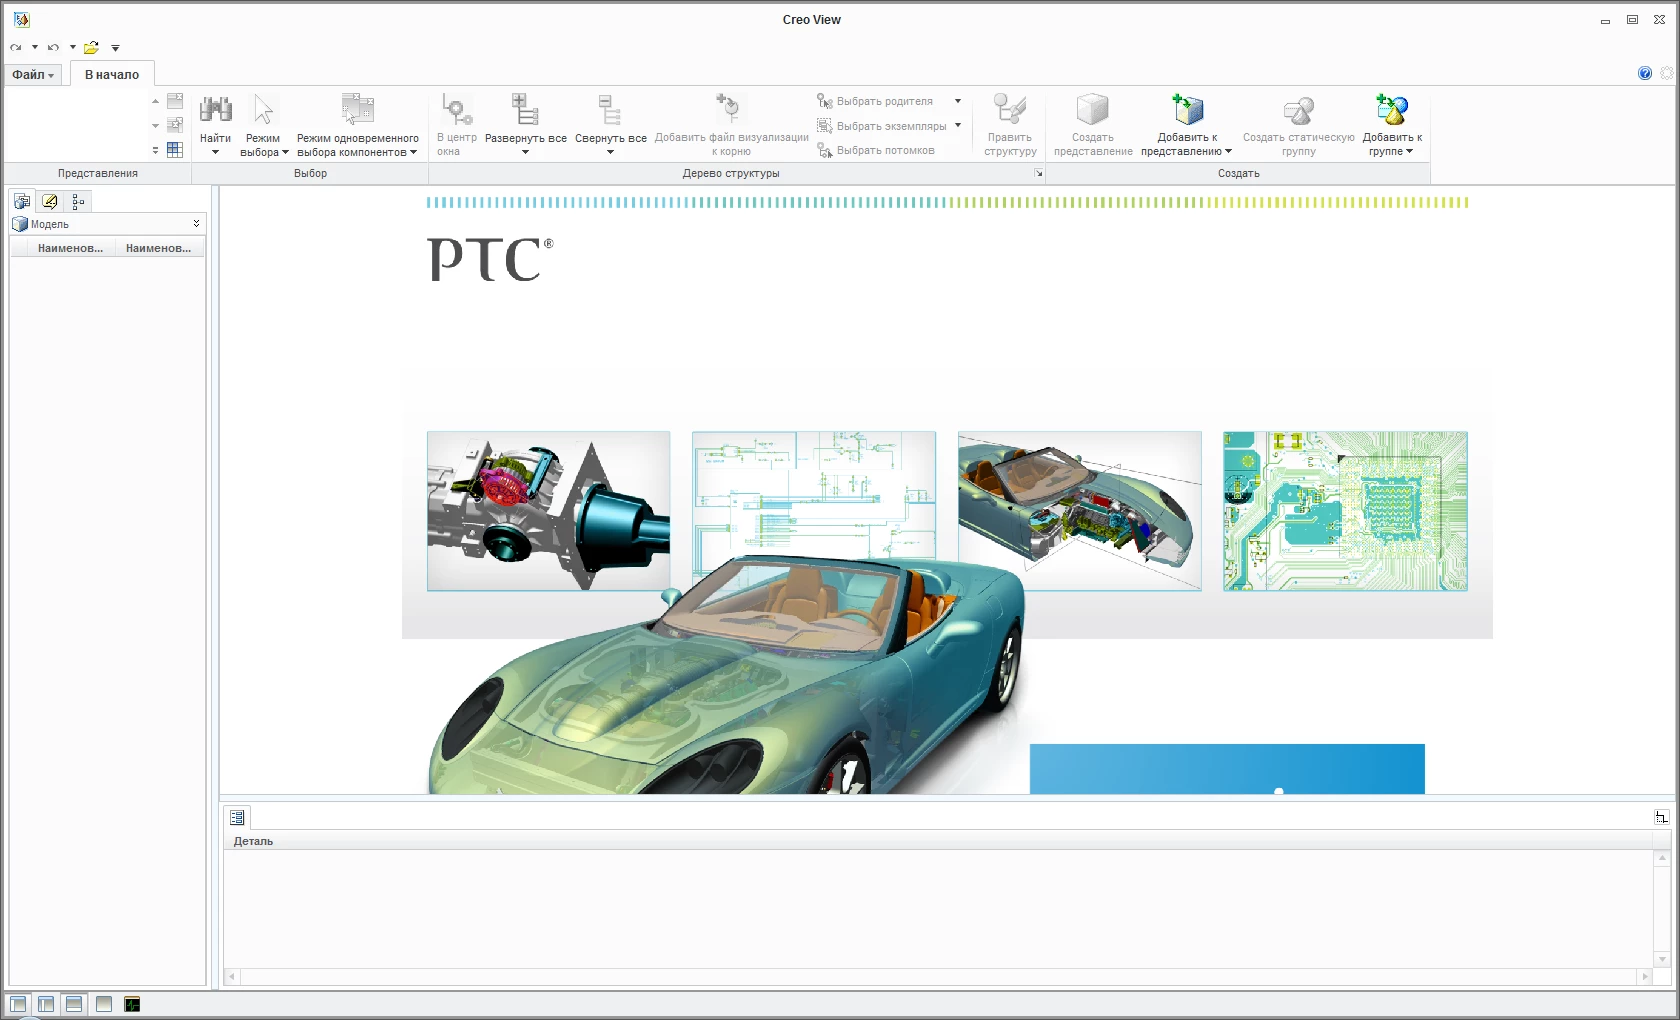1680x1020 pixels.
Task: Open Customize Quick Access Toolbar arrow
Action: (115, 47)
